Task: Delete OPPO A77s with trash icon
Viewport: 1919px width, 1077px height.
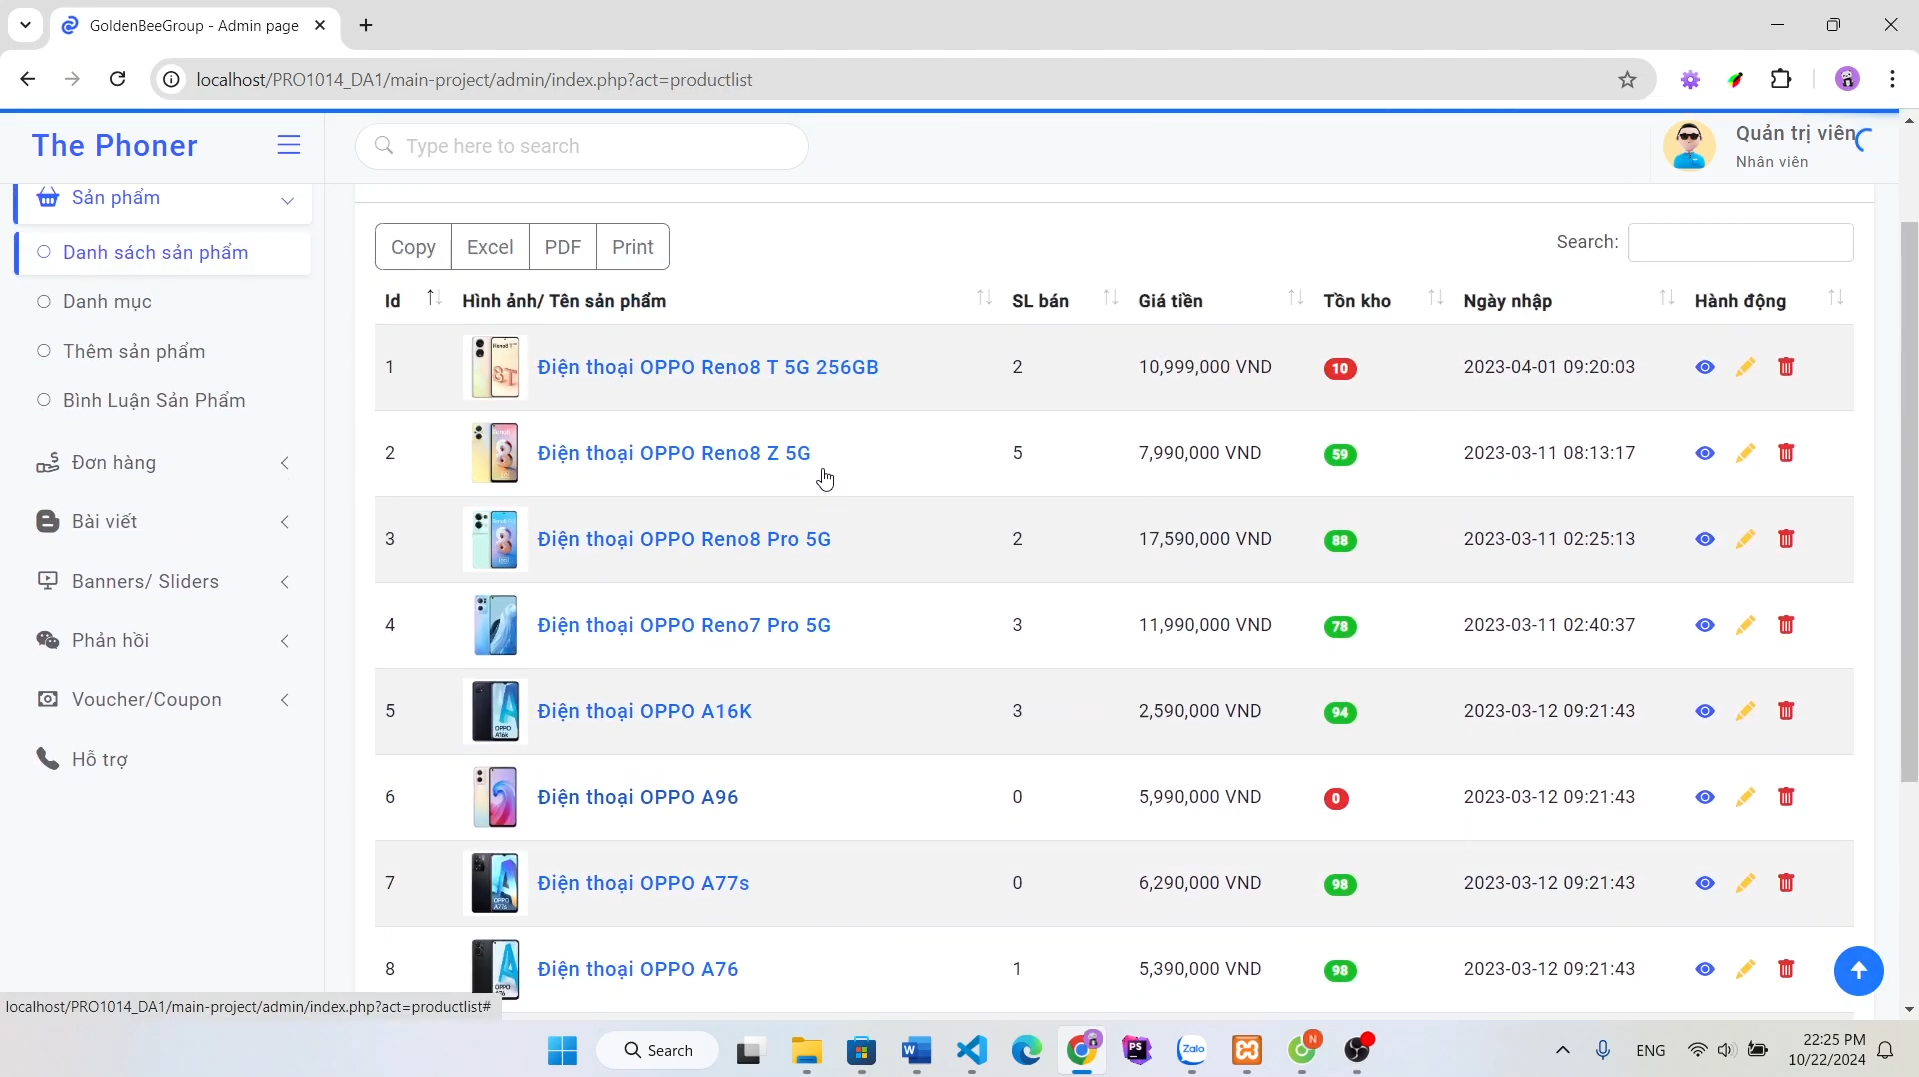Action: click(x=1786, y=883)
